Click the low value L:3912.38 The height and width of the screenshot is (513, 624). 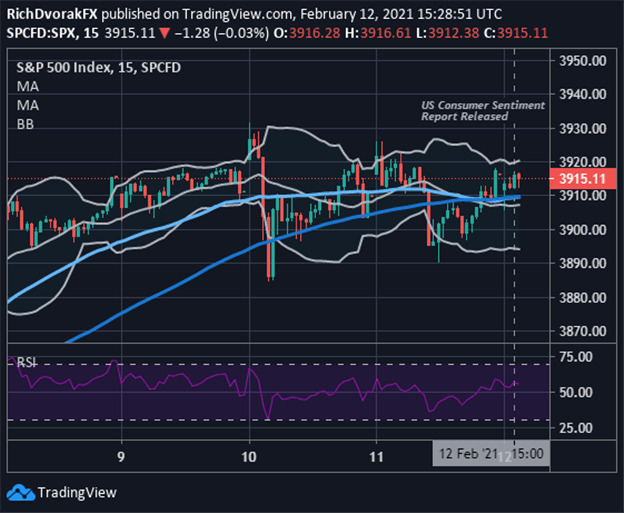447,33
